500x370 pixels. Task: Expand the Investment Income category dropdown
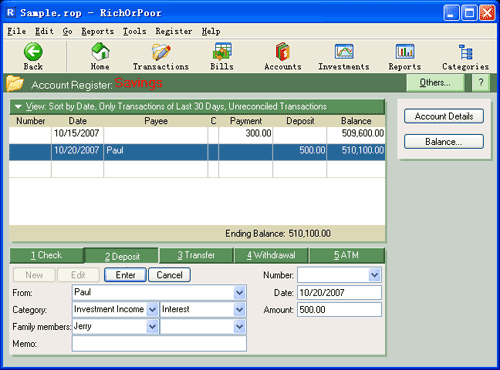(x=152, y=310)
